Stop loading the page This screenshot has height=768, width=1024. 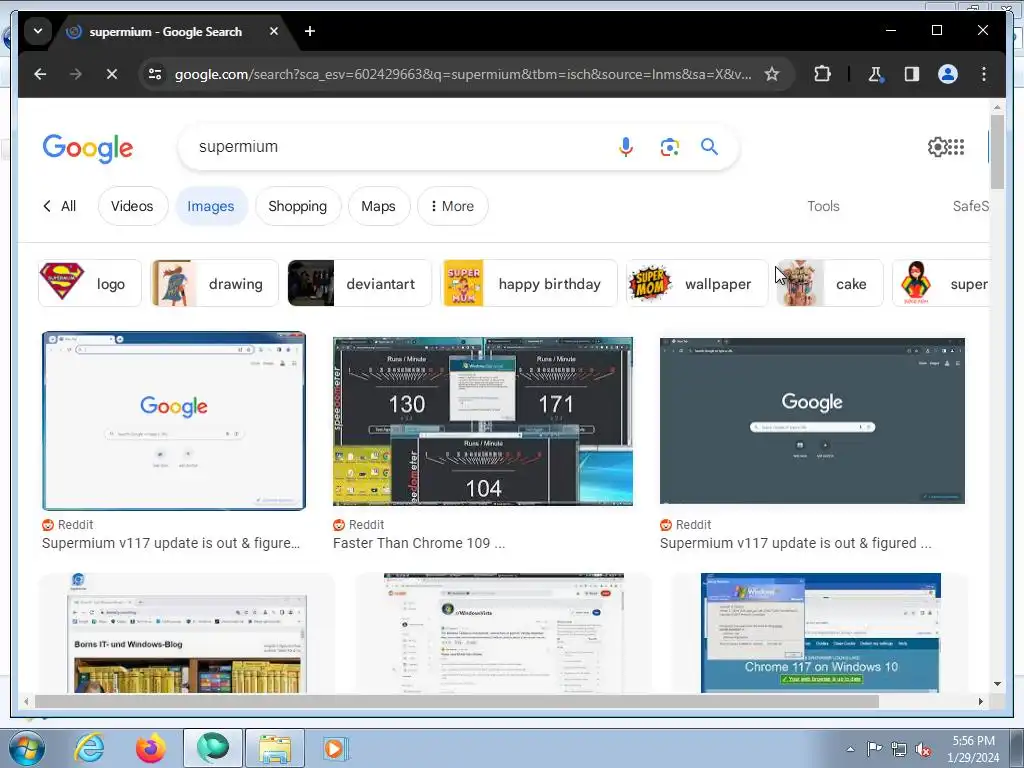pos(112,74)
